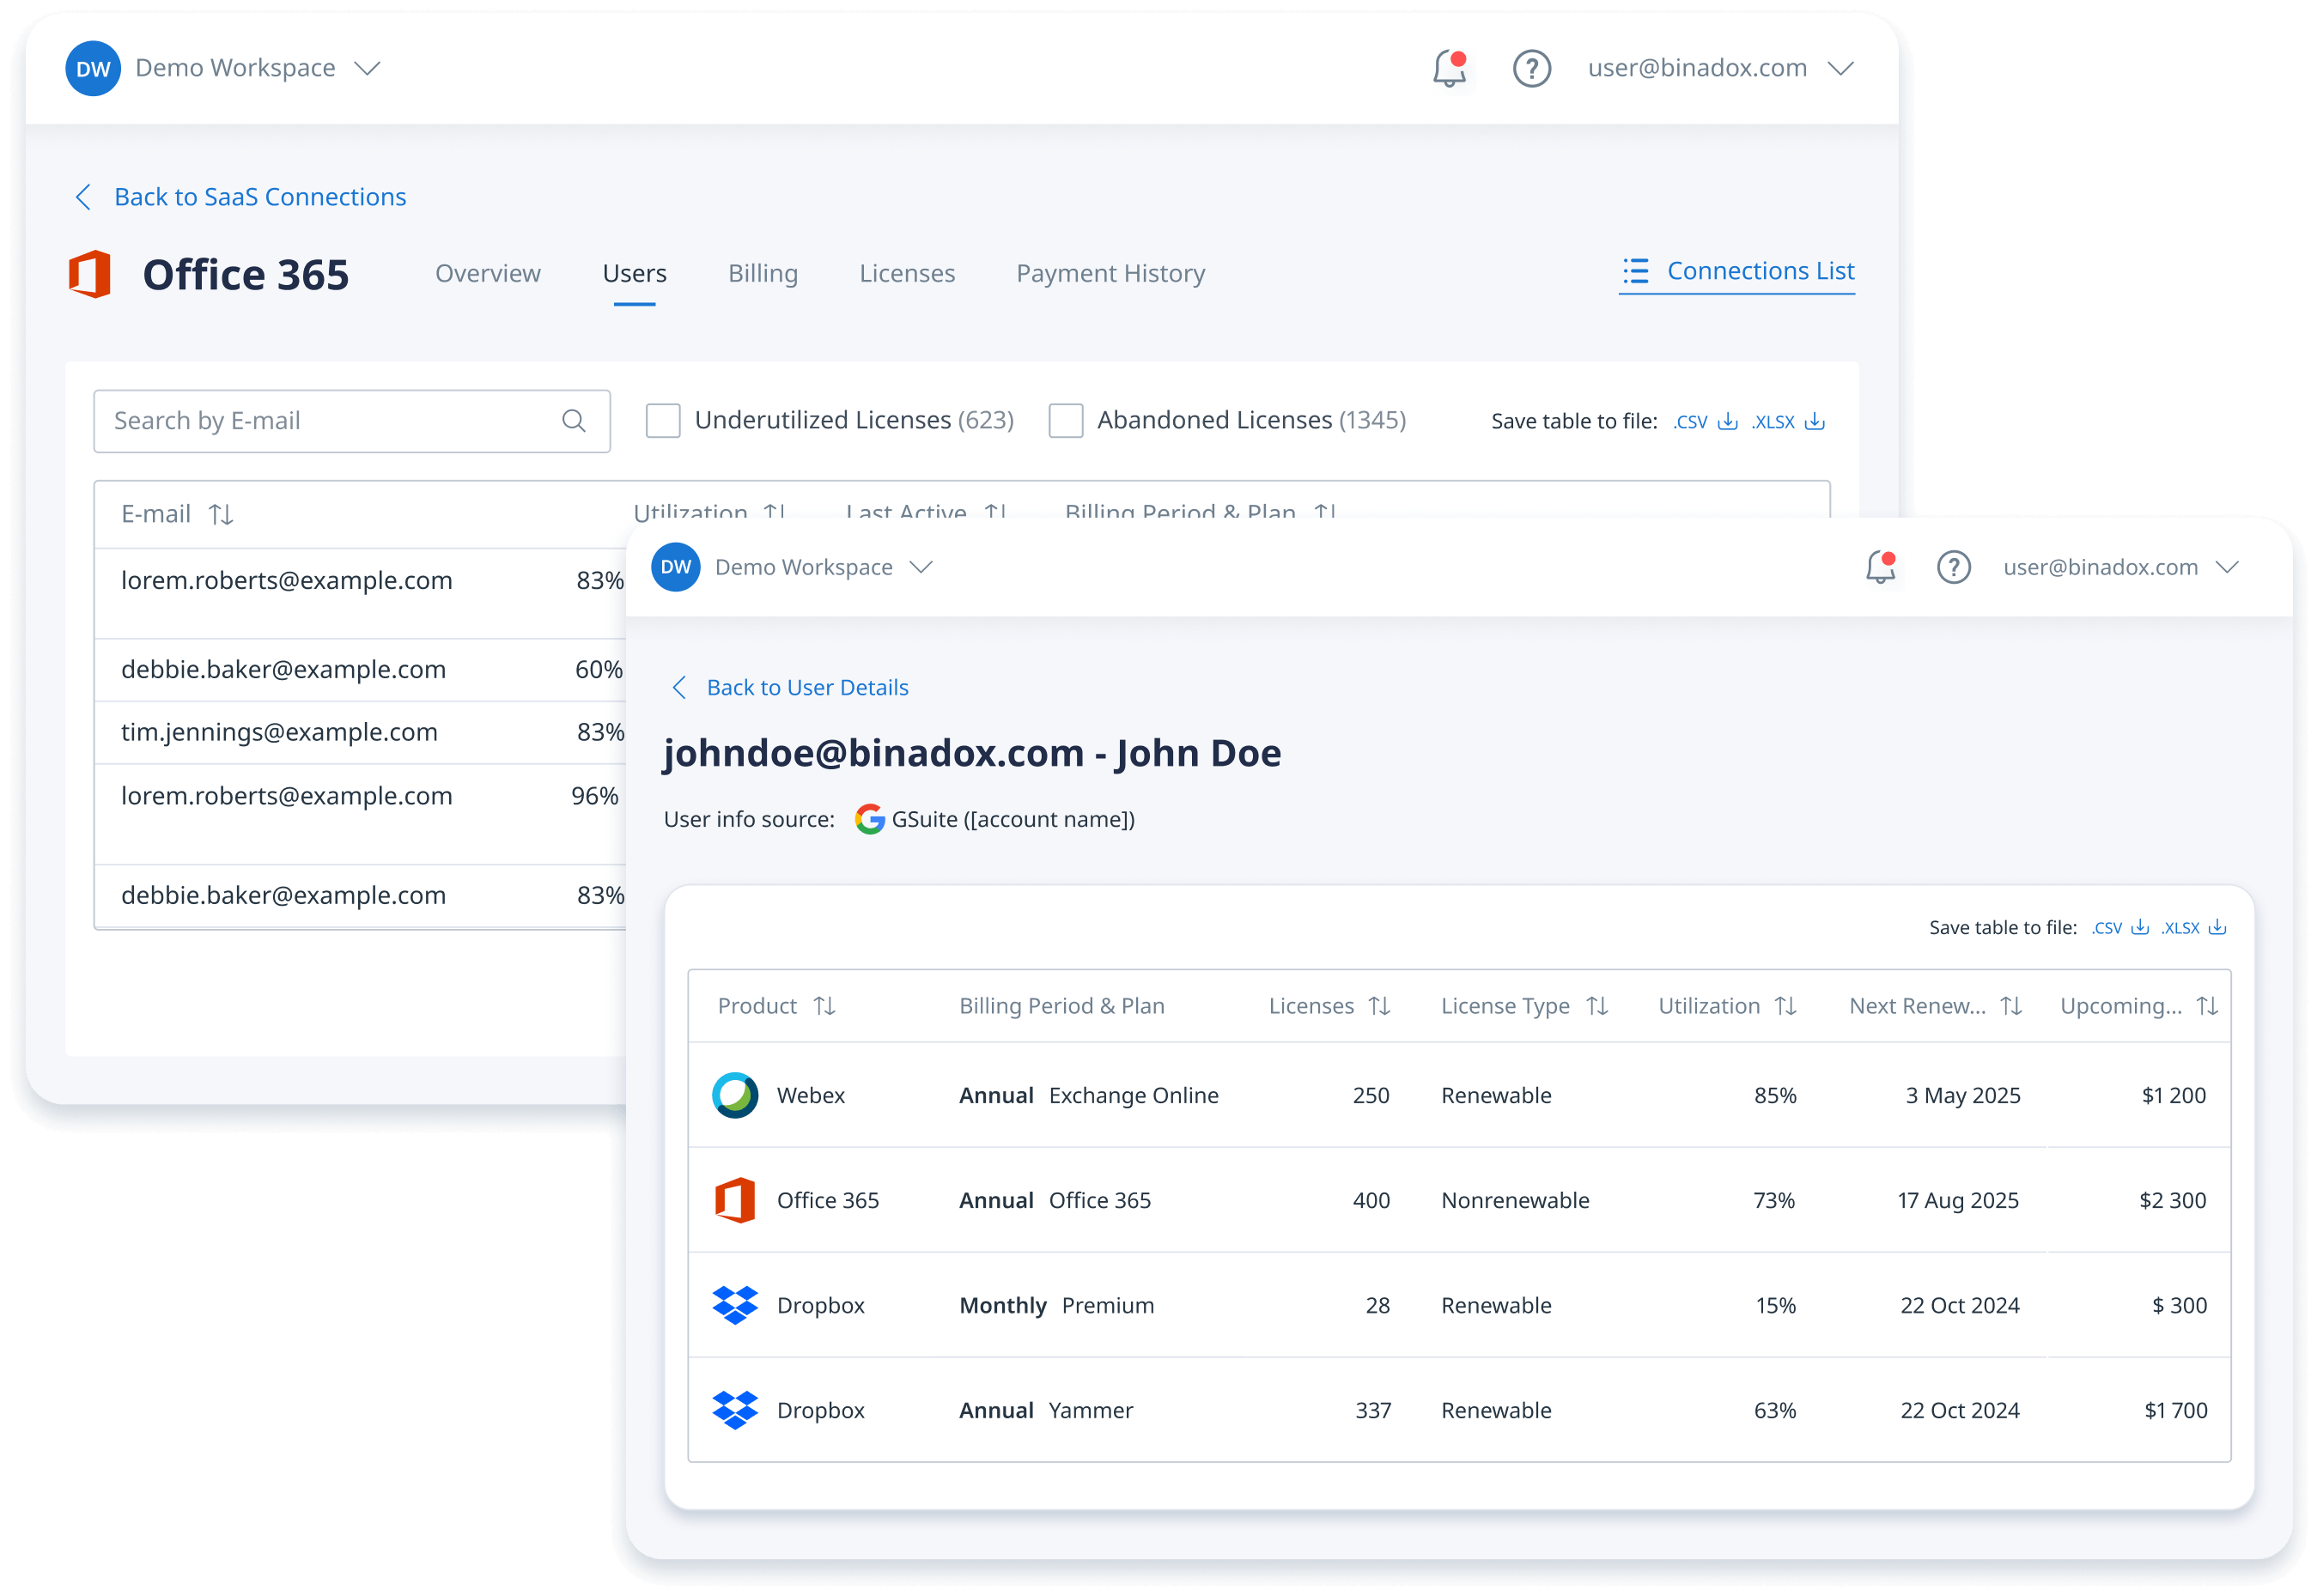Sort by Upcoming... column
The image size is (2317, 1596).
point(2206,1005)
